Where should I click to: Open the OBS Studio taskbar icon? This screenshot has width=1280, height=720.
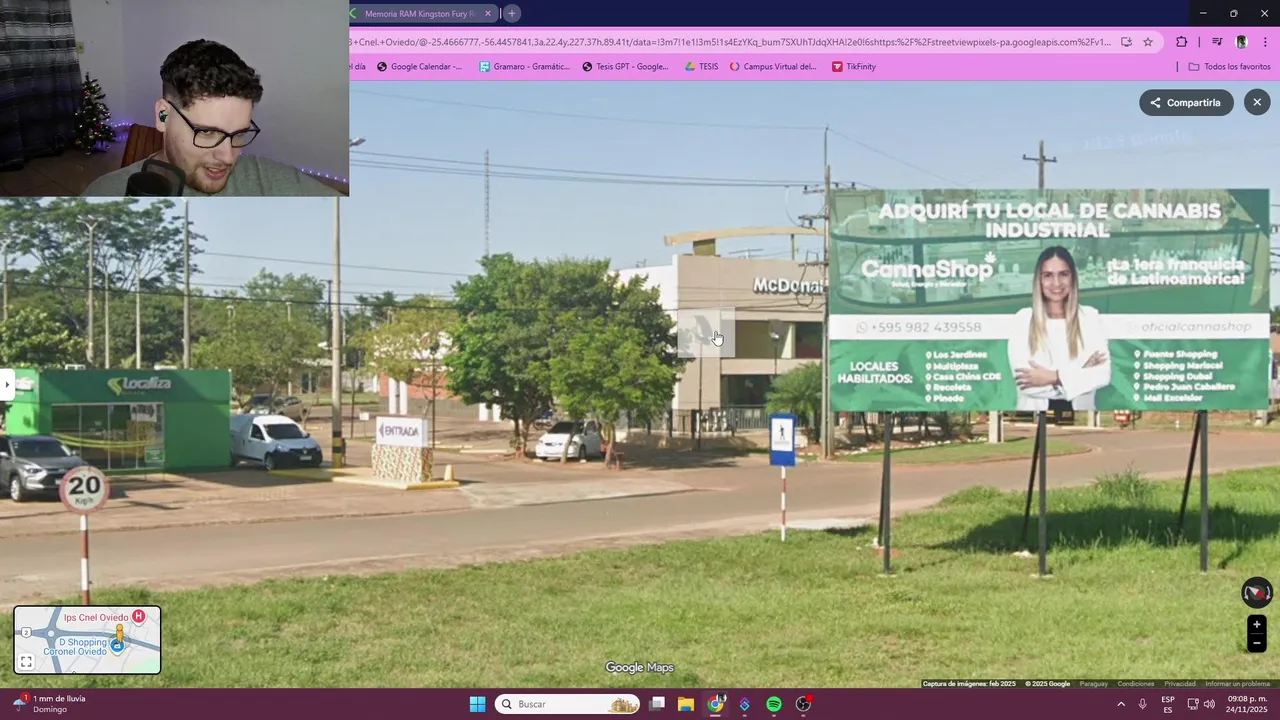803,704
